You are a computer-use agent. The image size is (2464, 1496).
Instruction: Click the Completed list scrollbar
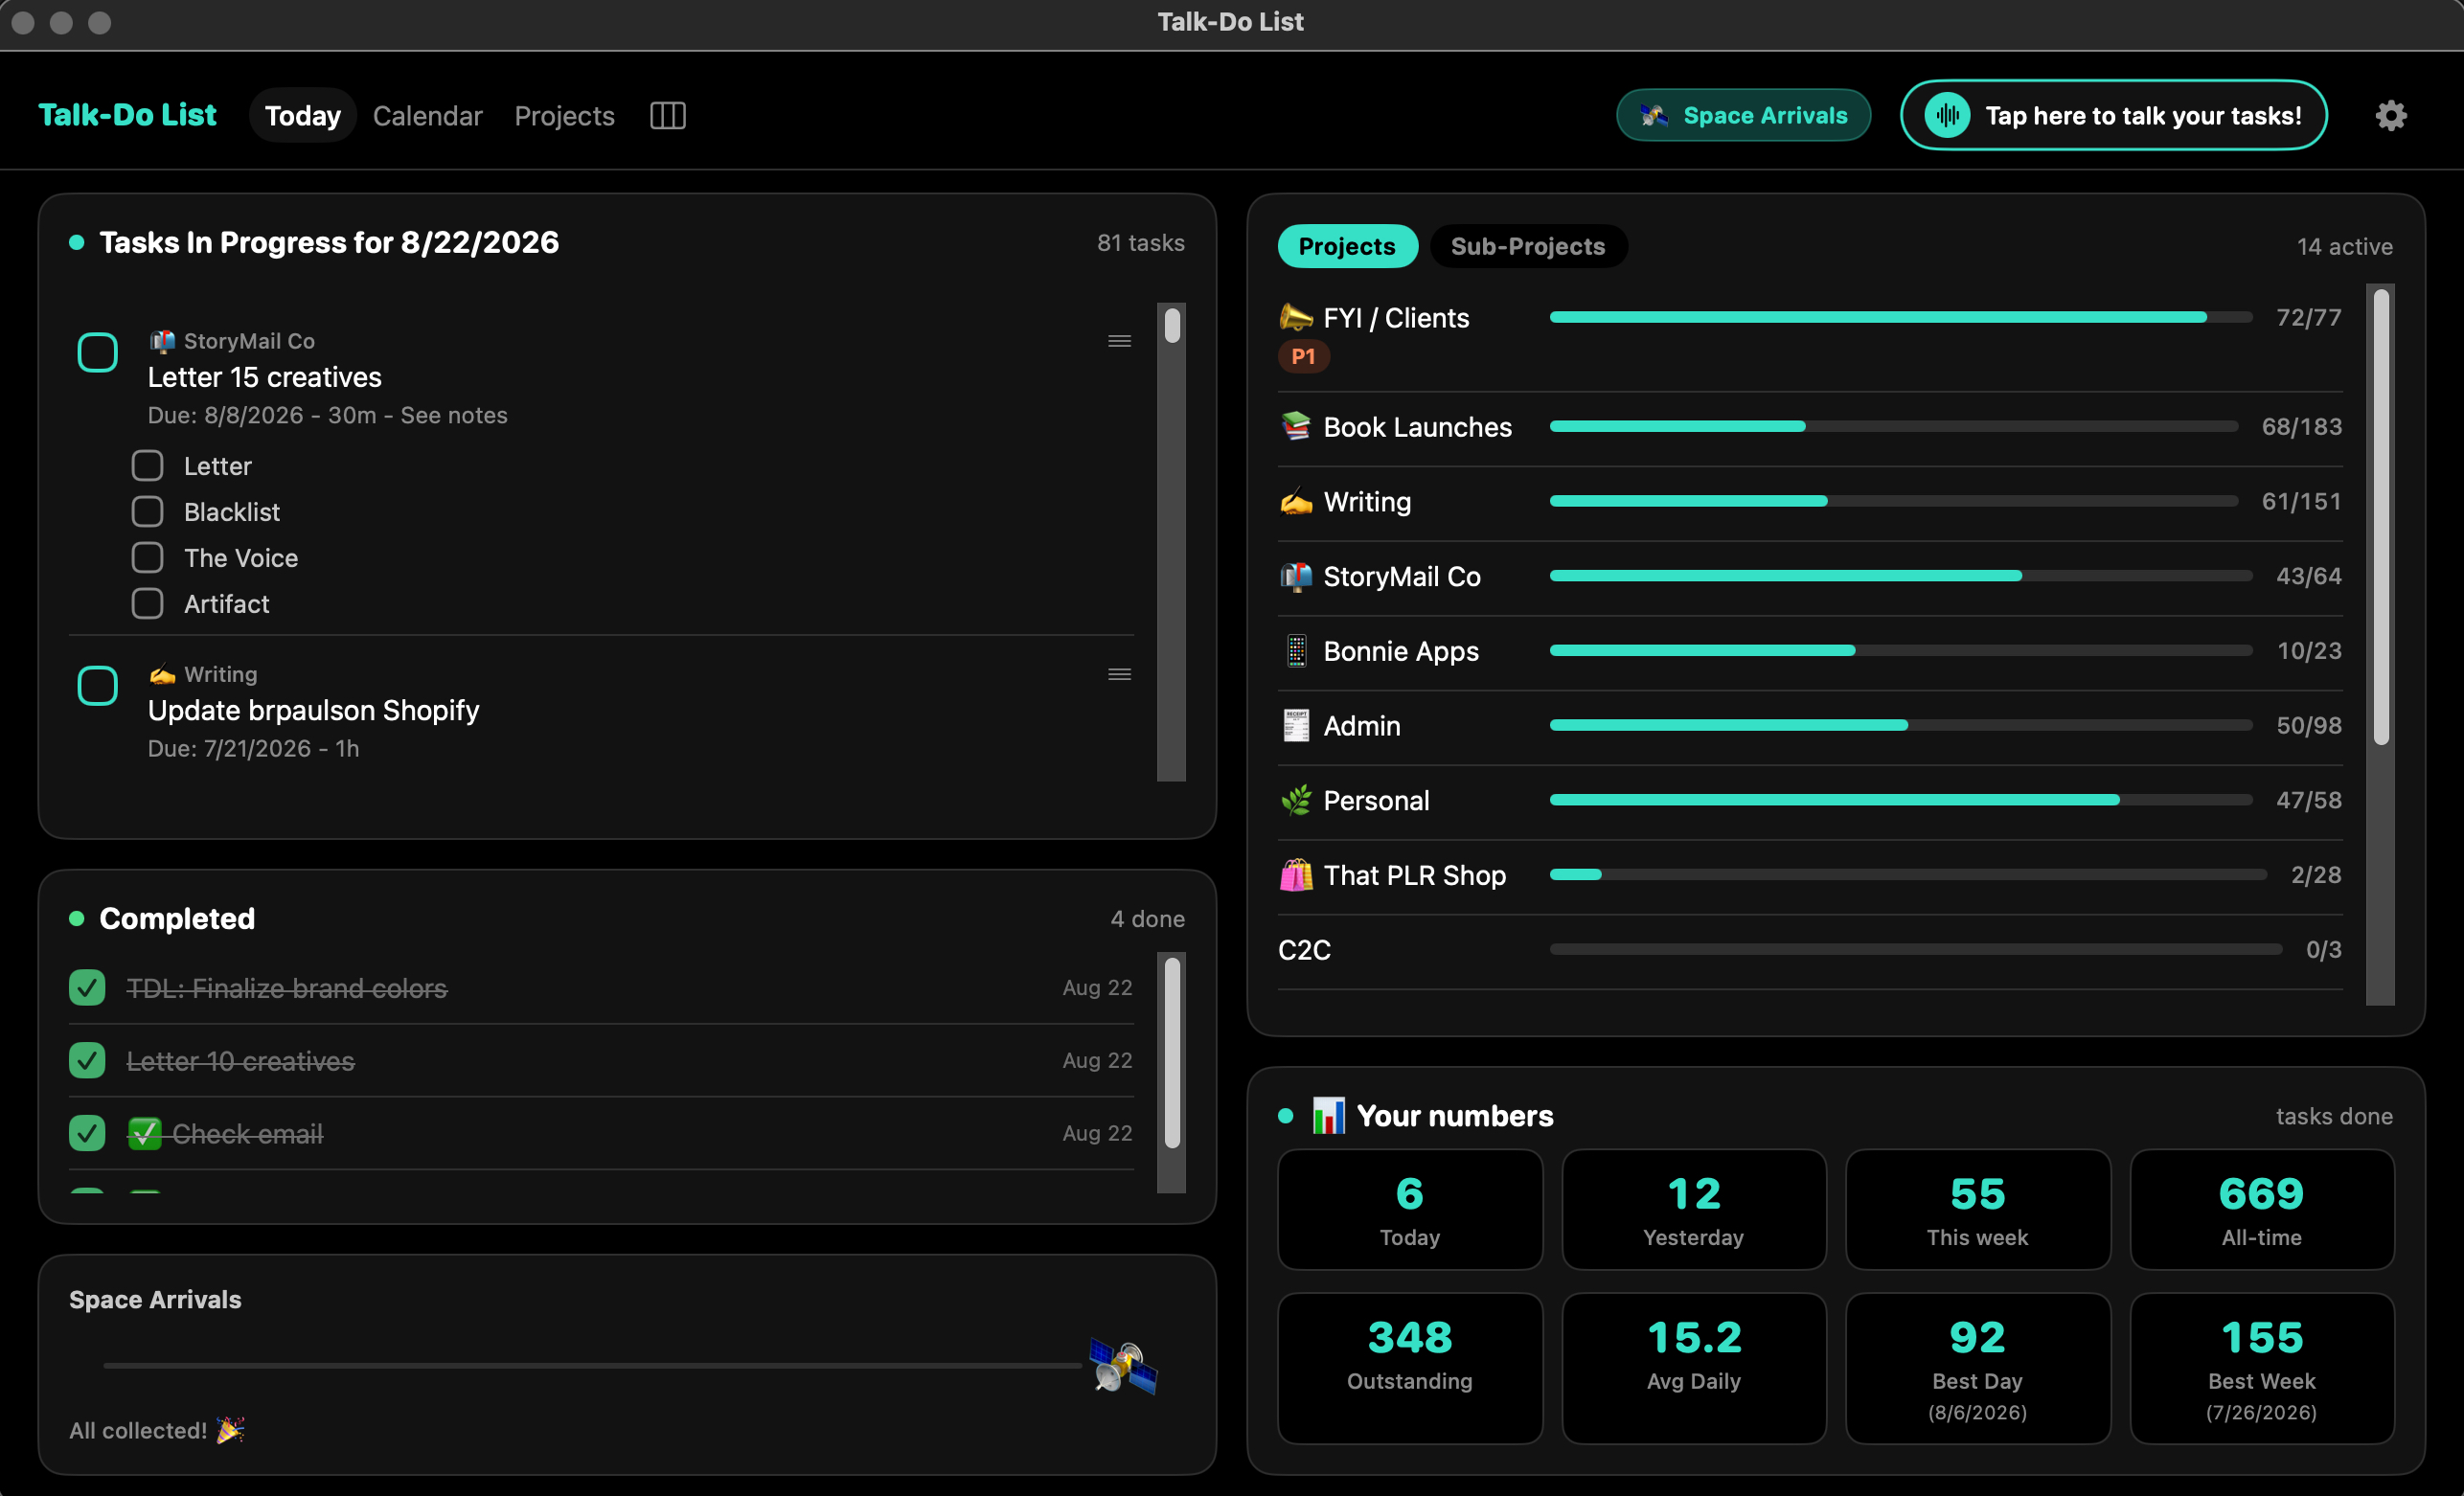coord(1172,1052)
